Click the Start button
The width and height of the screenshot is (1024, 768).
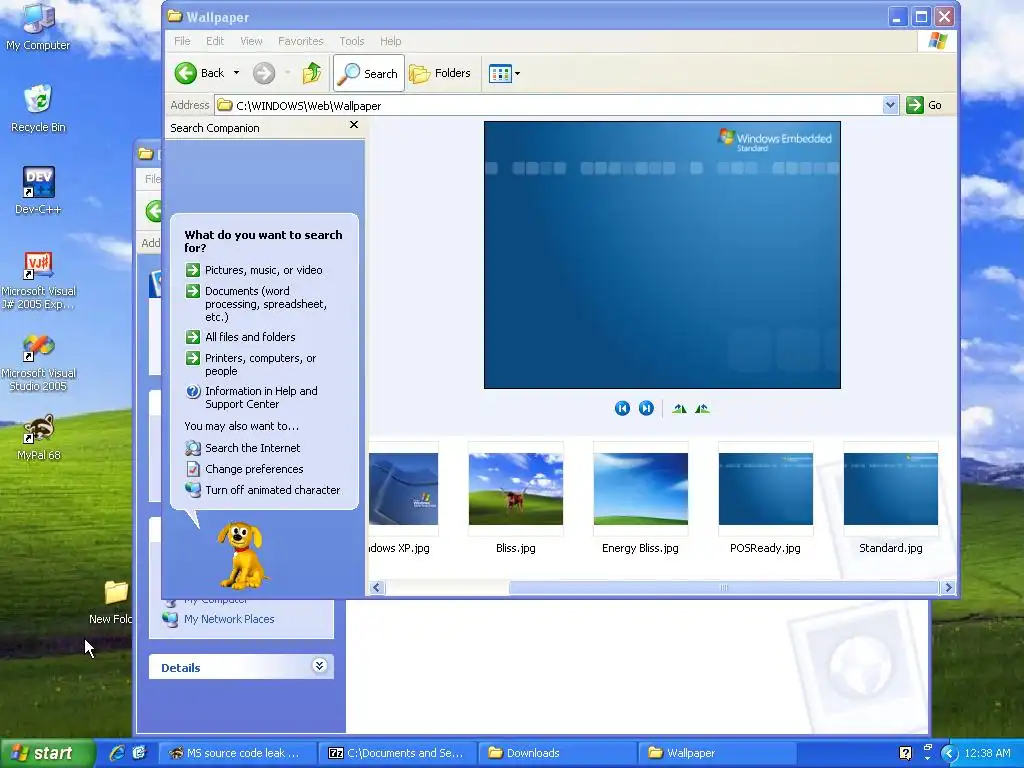[46, 753]
